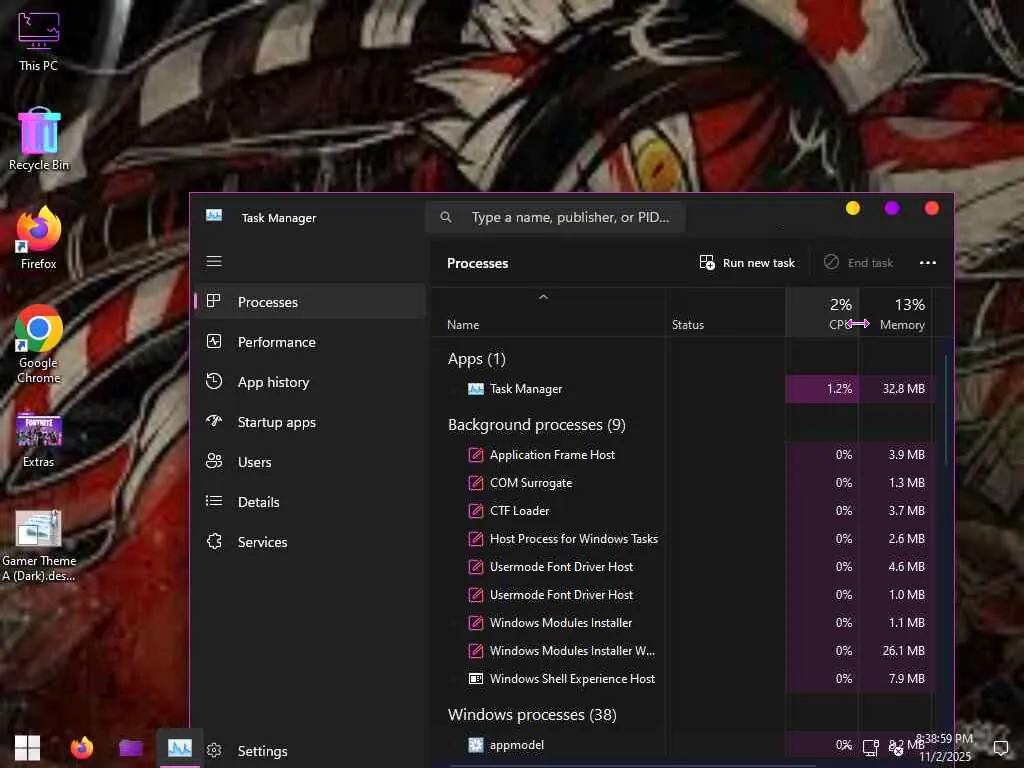Click the appmodel gear icon
1024x768 pixels.
click(x=476, y=745)
